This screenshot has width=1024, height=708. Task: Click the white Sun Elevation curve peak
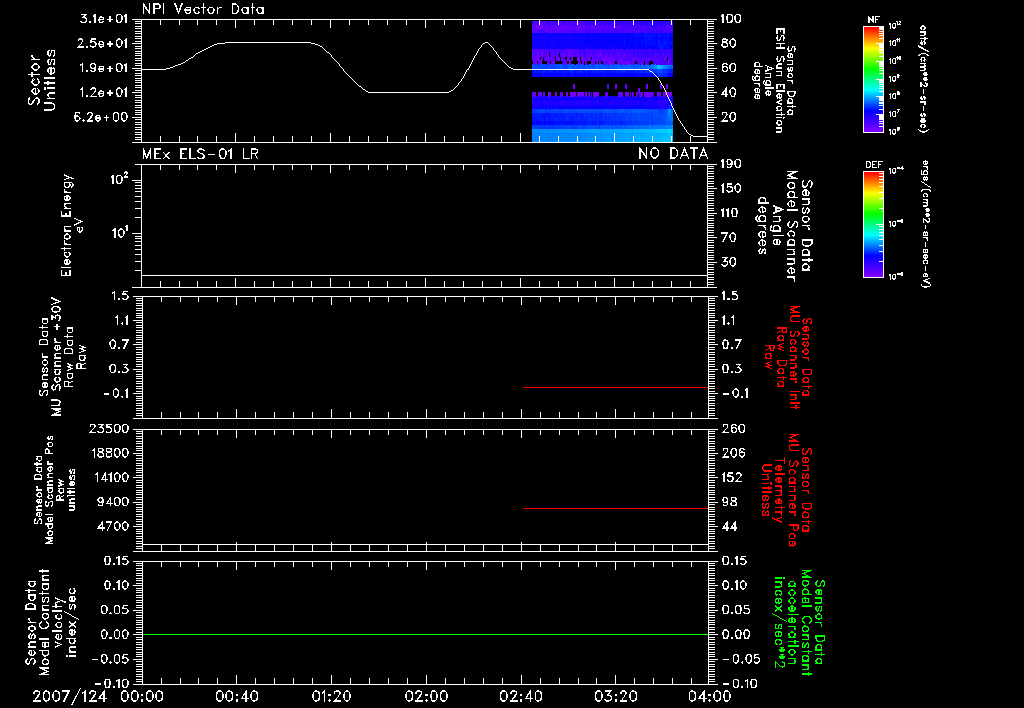pyautogui.click(x=485, y=42)
